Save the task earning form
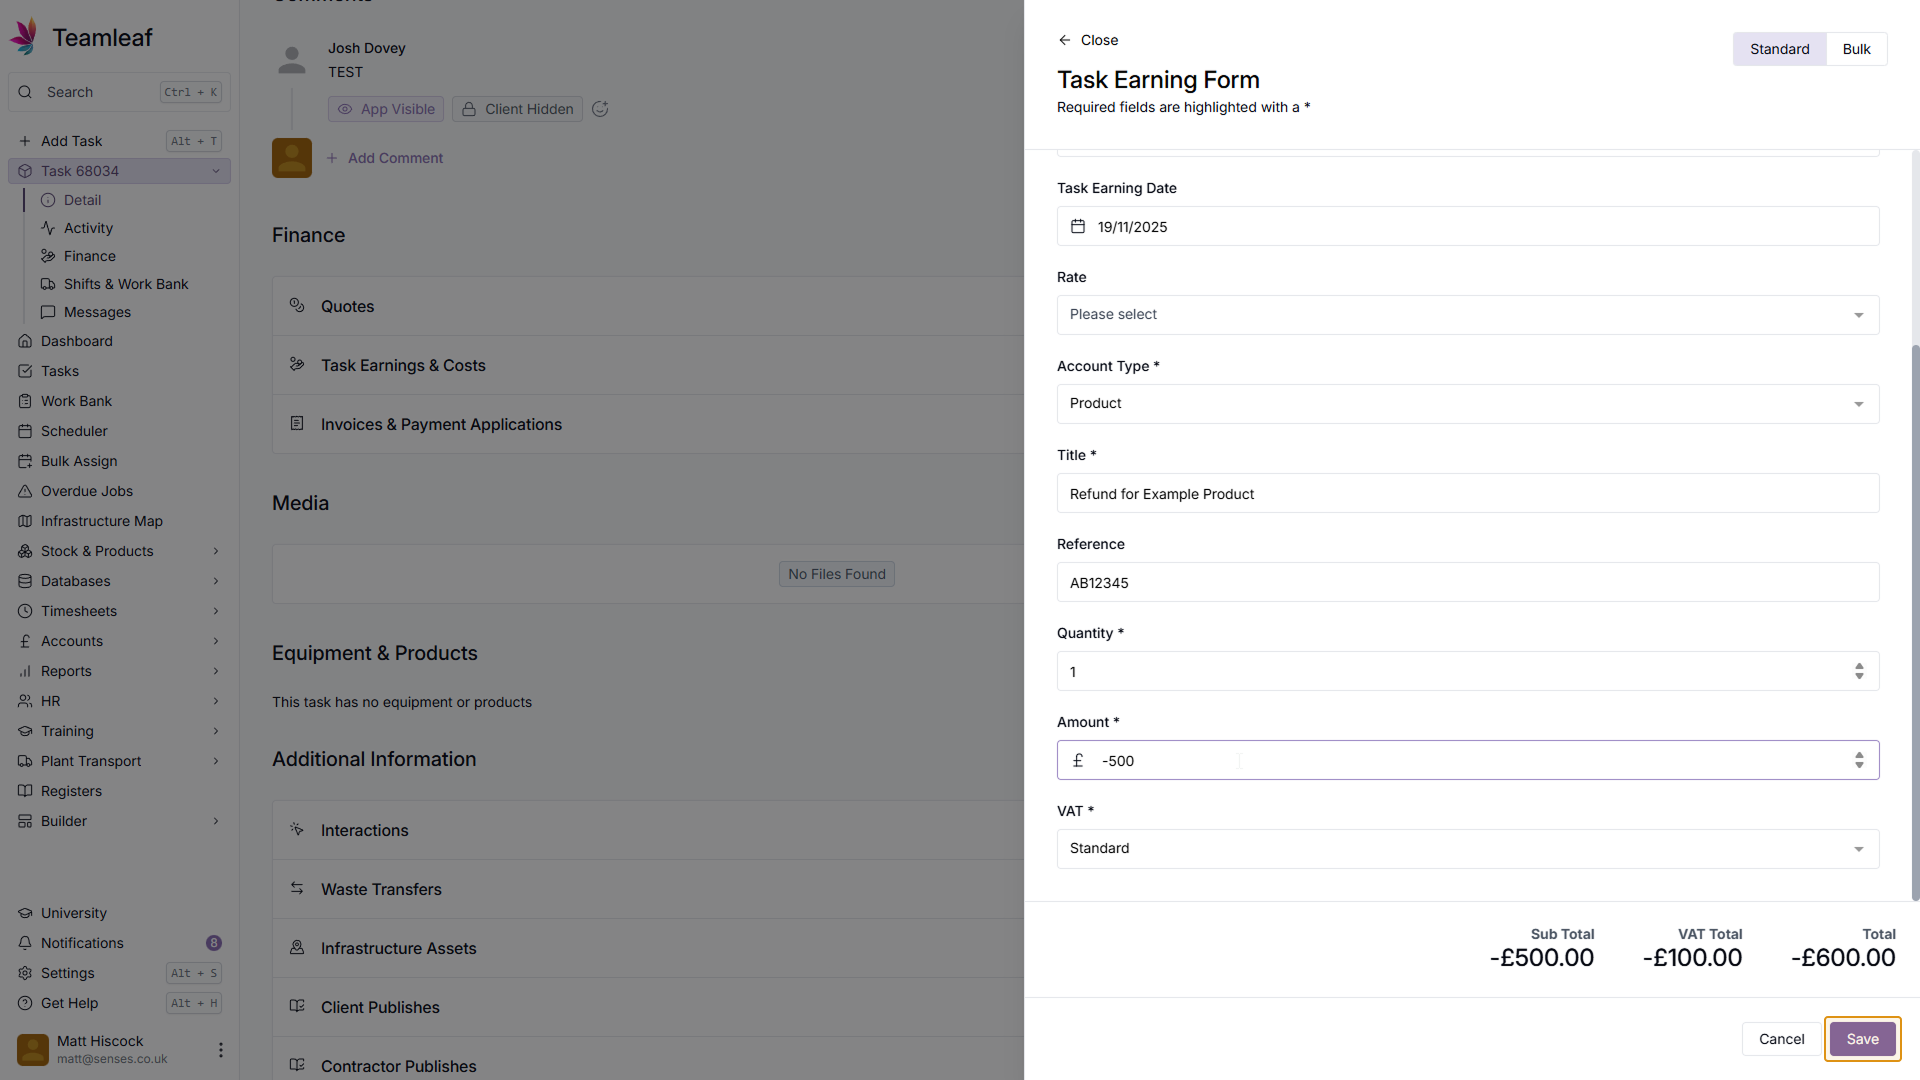This screenshot has height=1080, width=1920. point(1862,1039)
